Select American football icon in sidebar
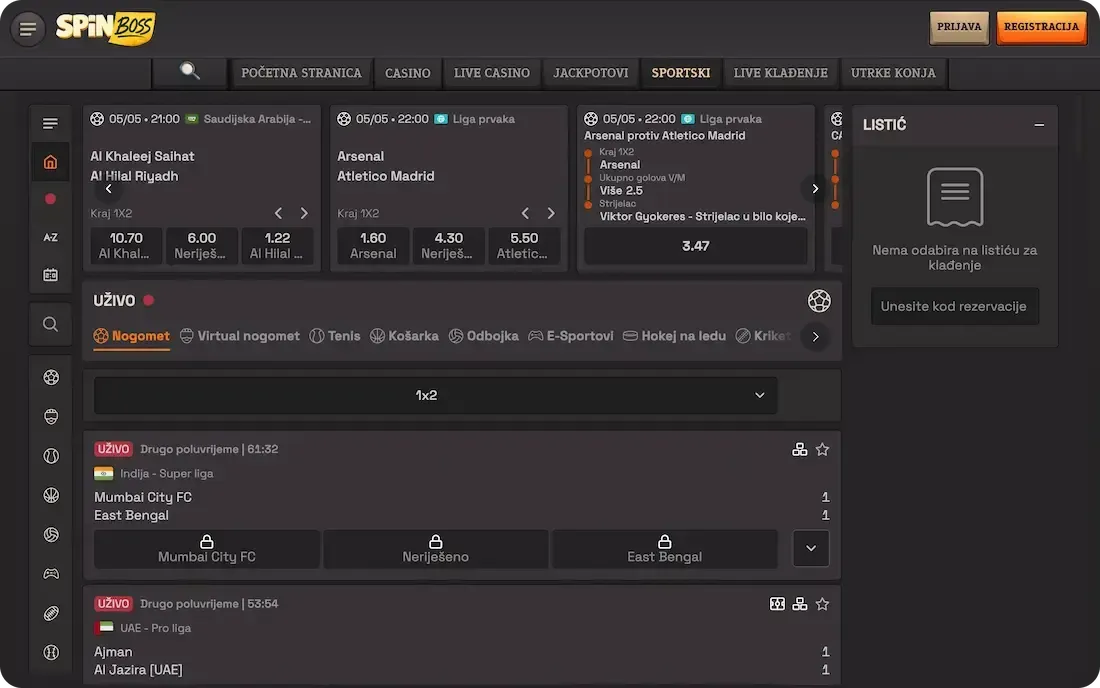The image size is (1100, 688). 51,613
